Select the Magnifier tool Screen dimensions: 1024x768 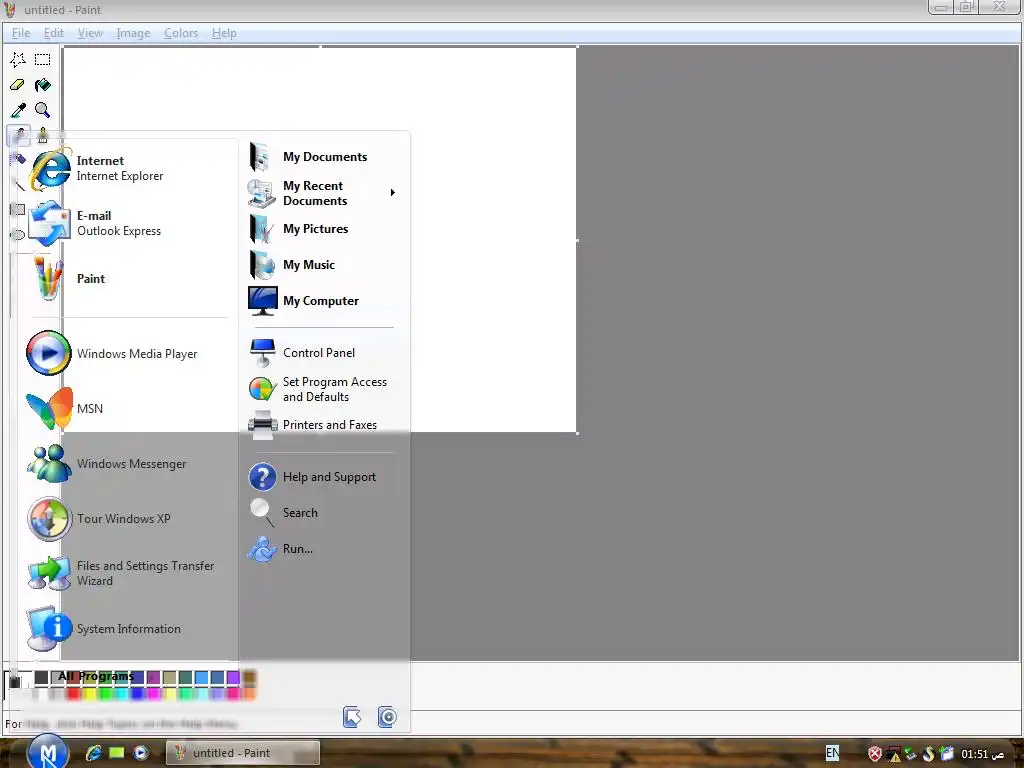[x=42, y=110]
